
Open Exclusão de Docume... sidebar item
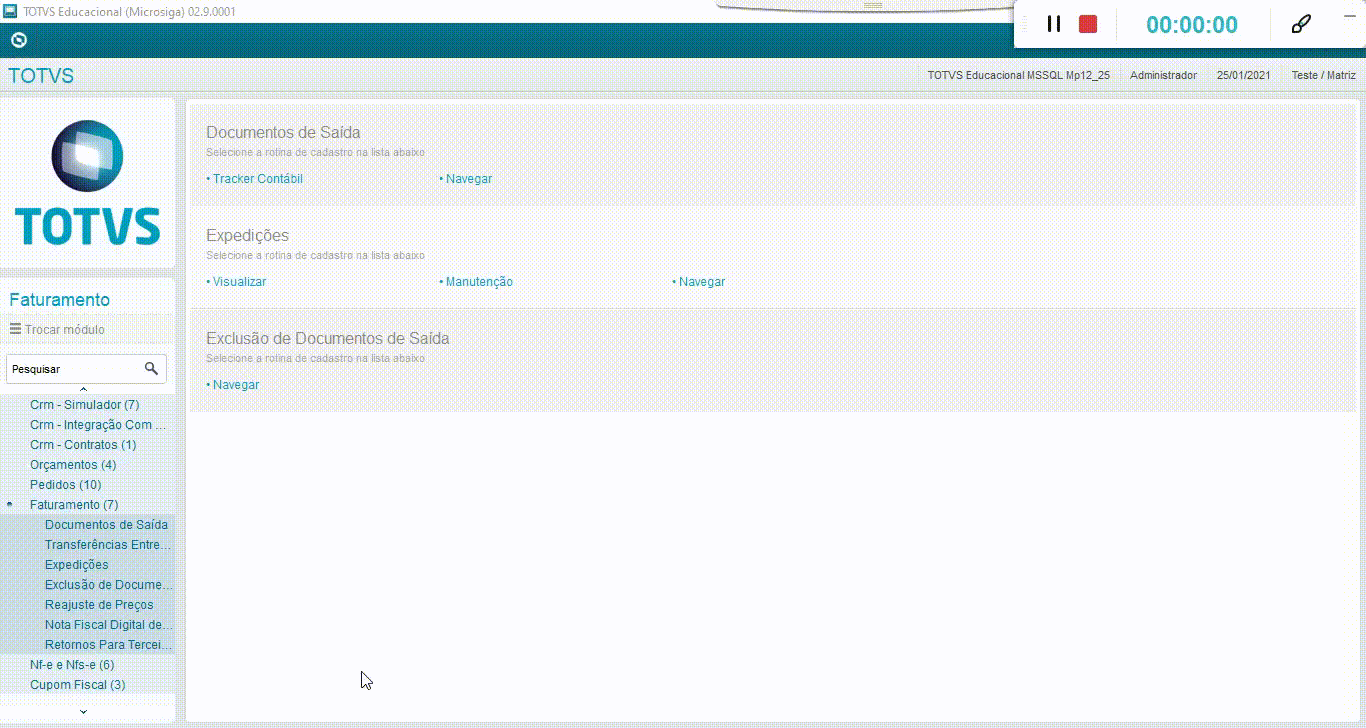pyautogui.click(x=108, y=585)
